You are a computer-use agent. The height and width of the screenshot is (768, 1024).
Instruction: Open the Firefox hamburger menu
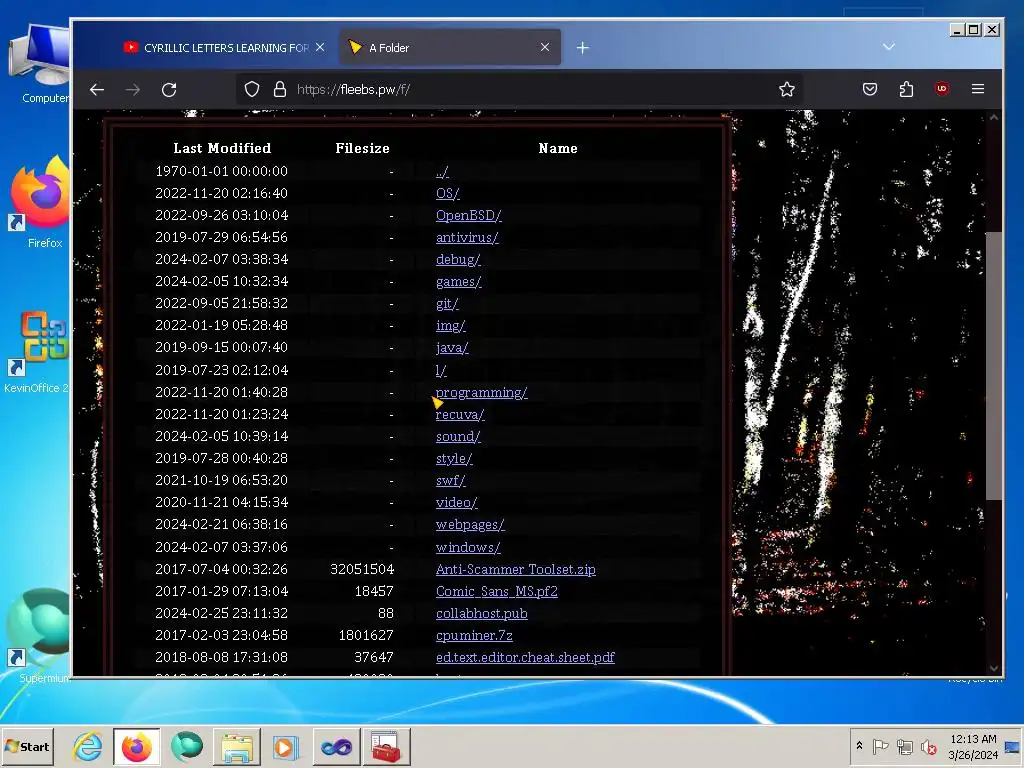tap(978, 89)
